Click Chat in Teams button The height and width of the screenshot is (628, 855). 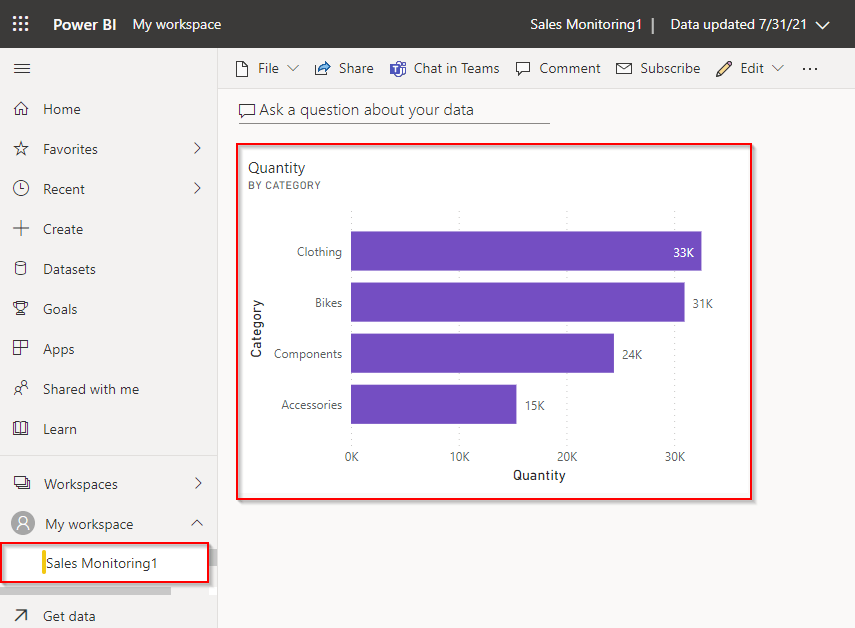(444, 68)
